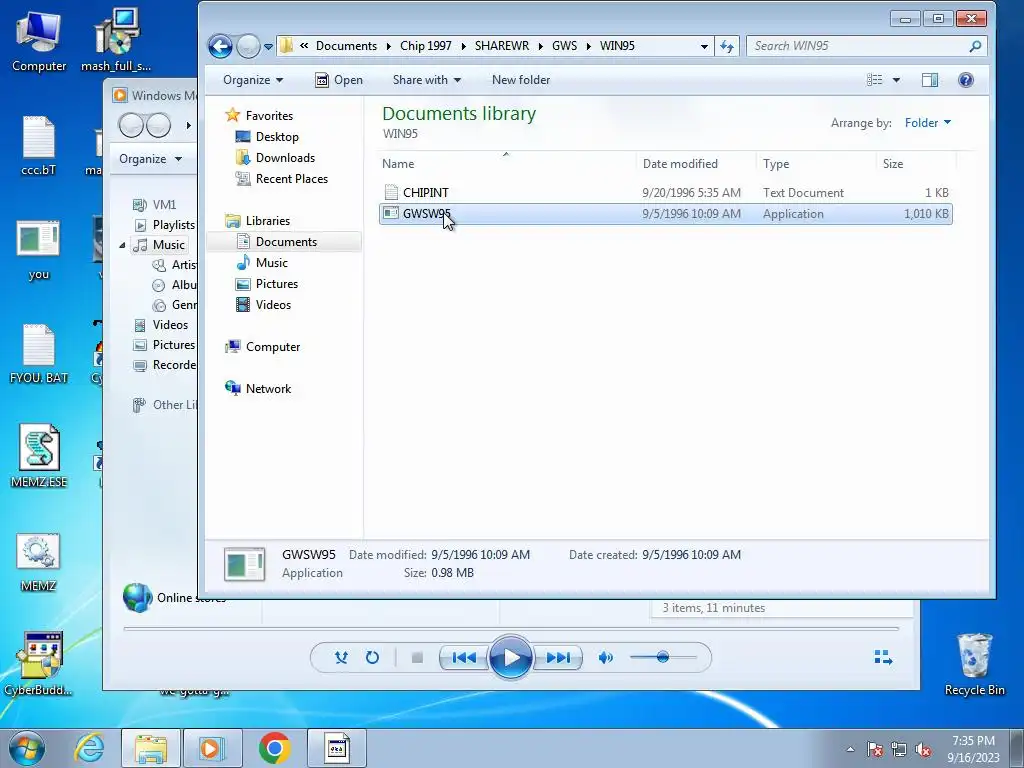
Task: Click the Open toolbar button
Action: click(x=339, y=80)
